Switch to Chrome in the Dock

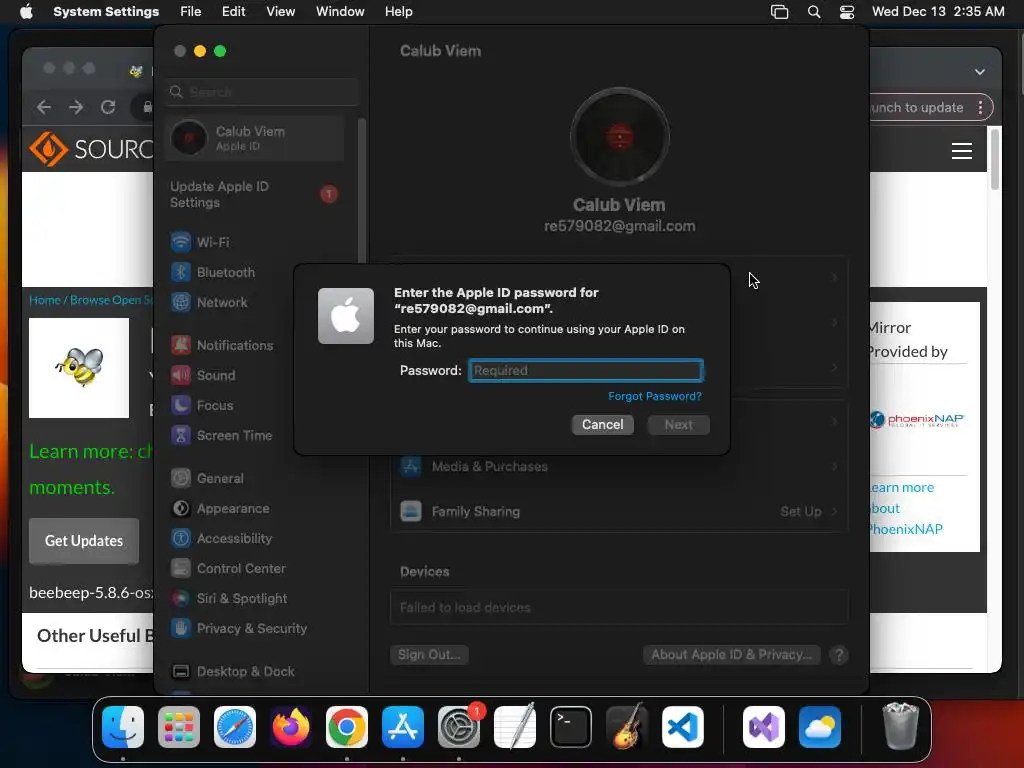[347, 727]
